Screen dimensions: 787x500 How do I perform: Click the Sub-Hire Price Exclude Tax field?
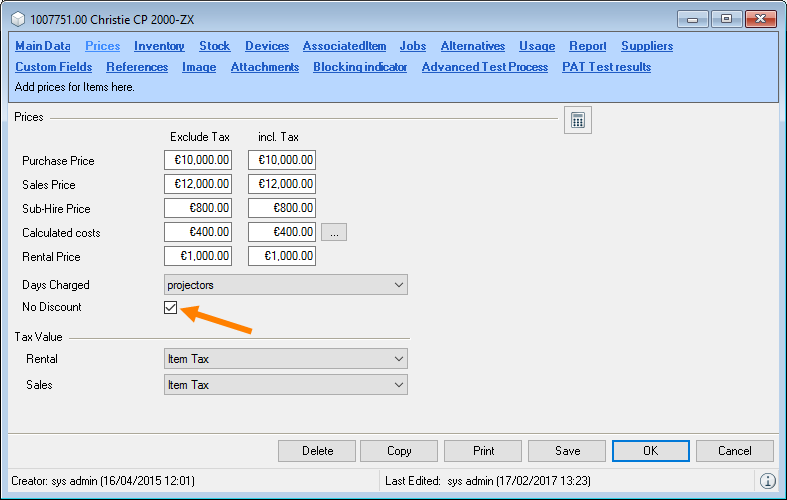198,208
